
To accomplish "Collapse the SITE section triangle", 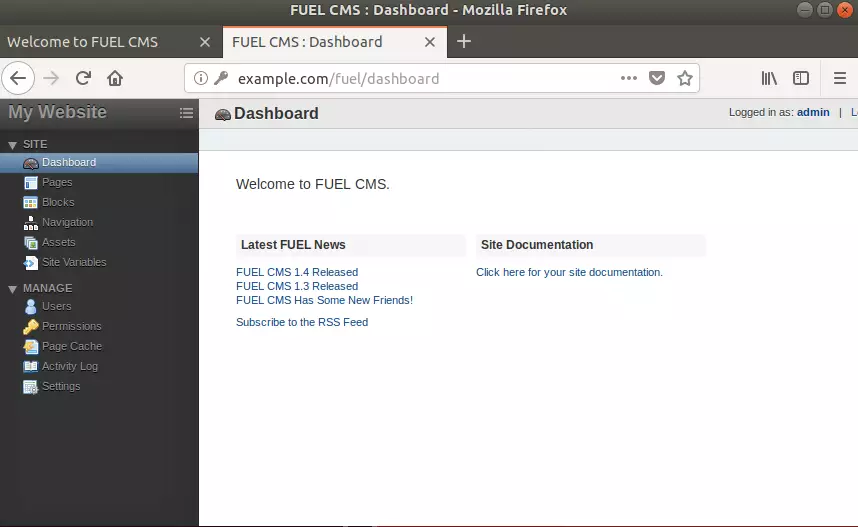I will click(13, 145).
